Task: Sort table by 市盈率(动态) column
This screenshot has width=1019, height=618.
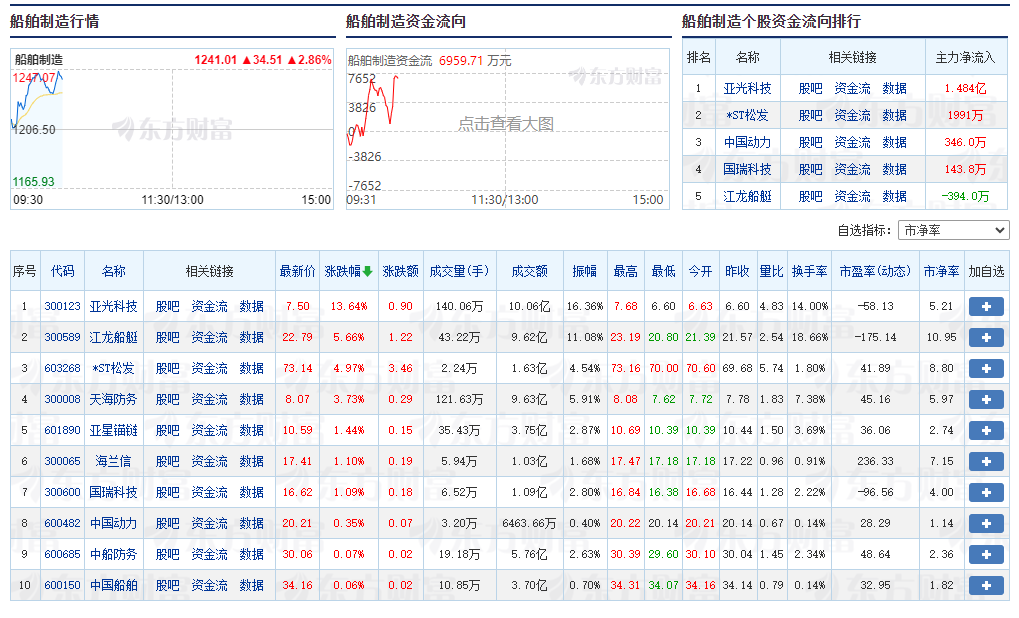Action: [x=875, y=271]
